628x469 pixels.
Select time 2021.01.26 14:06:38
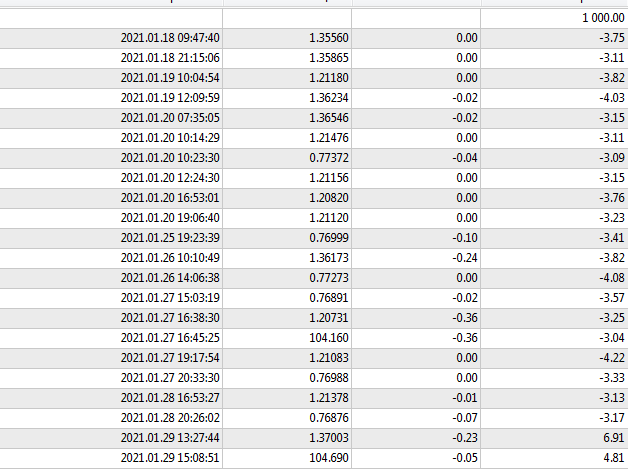click(170, 278)
